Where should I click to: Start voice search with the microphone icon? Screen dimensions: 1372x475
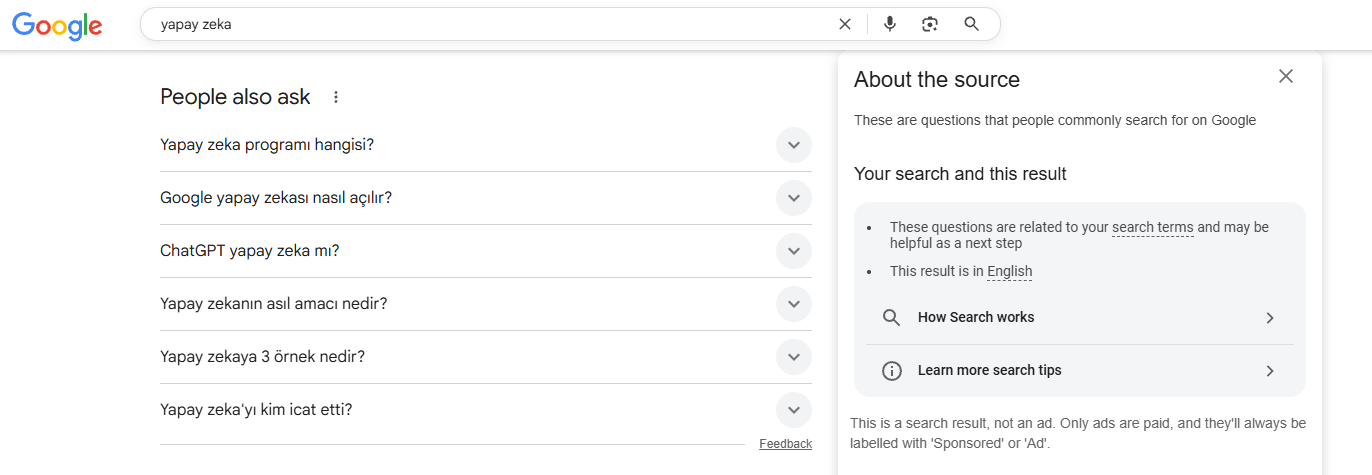890,24
